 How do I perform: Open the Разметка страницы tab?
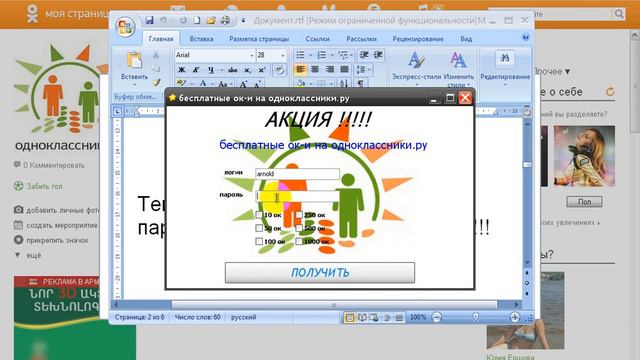coord(259,39)
